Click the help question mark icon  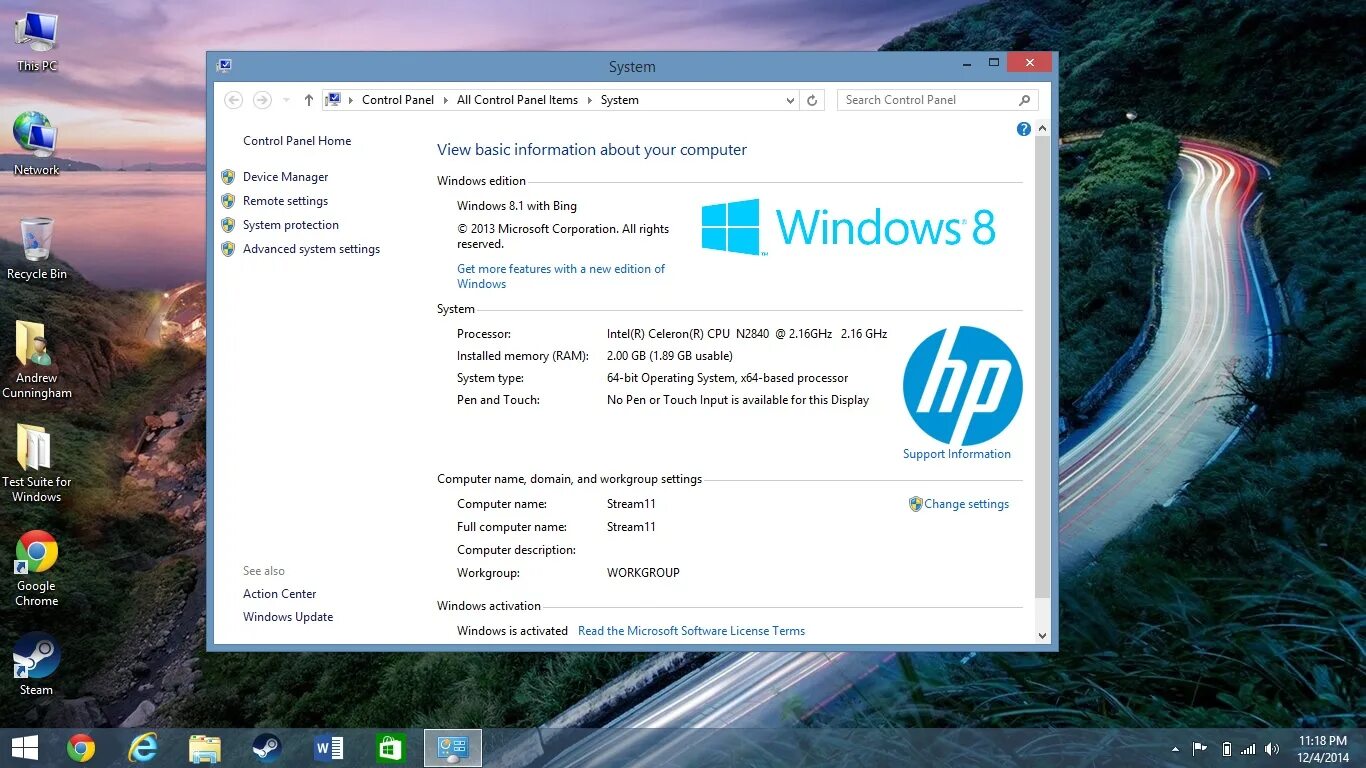tap(1023, 129)
